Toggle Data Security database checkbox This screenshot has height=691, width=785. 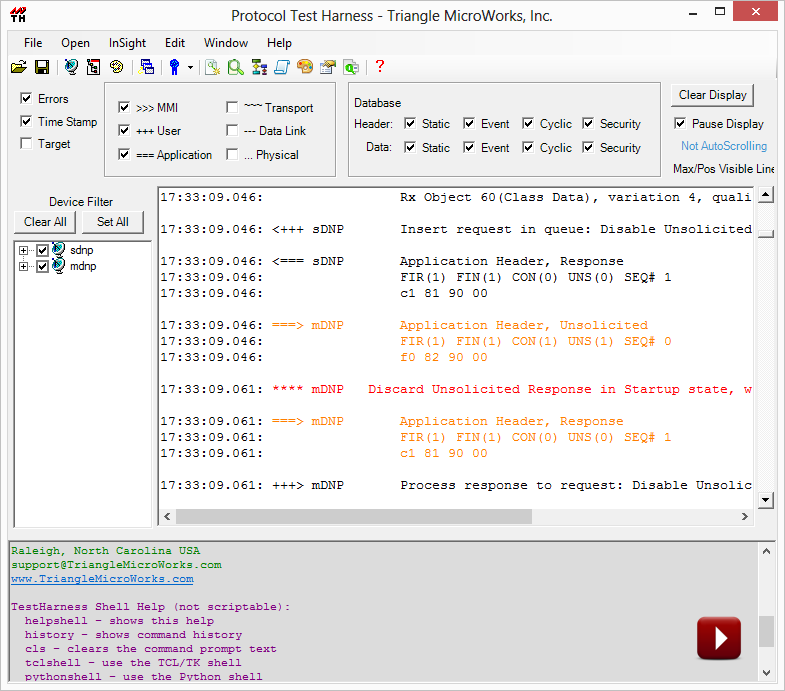[x=588, y=147]
